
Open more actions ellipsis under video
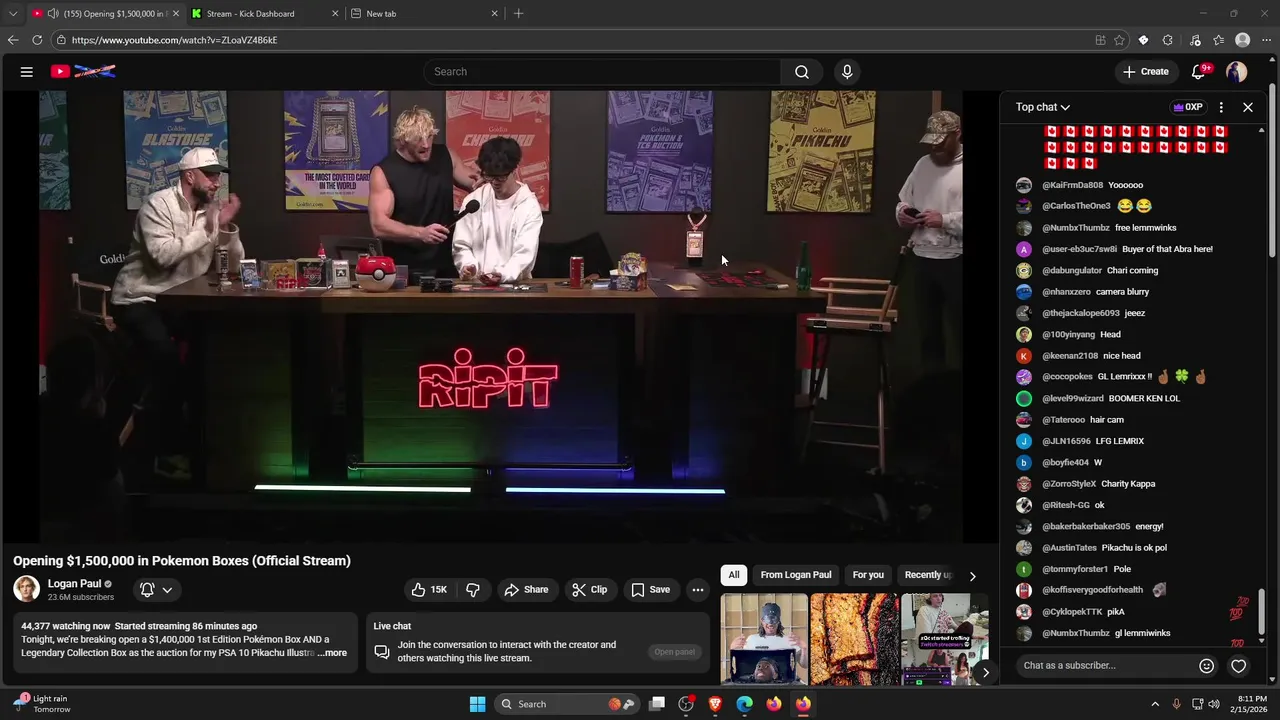(x=698, y=590)
